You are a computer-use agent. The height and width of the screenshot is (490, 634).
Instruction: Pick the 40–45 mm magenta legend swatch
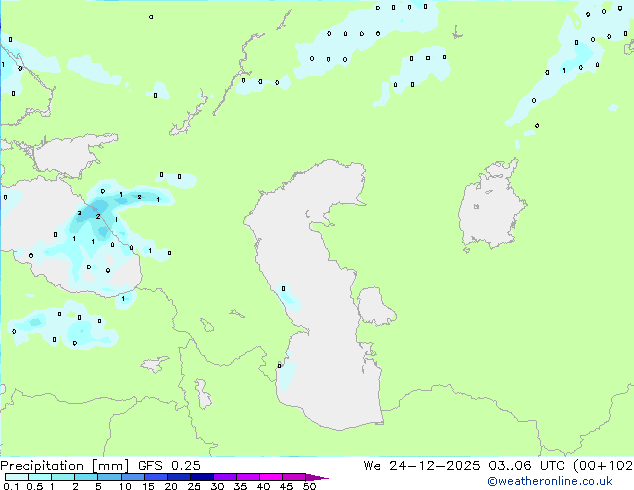point(271,477)
